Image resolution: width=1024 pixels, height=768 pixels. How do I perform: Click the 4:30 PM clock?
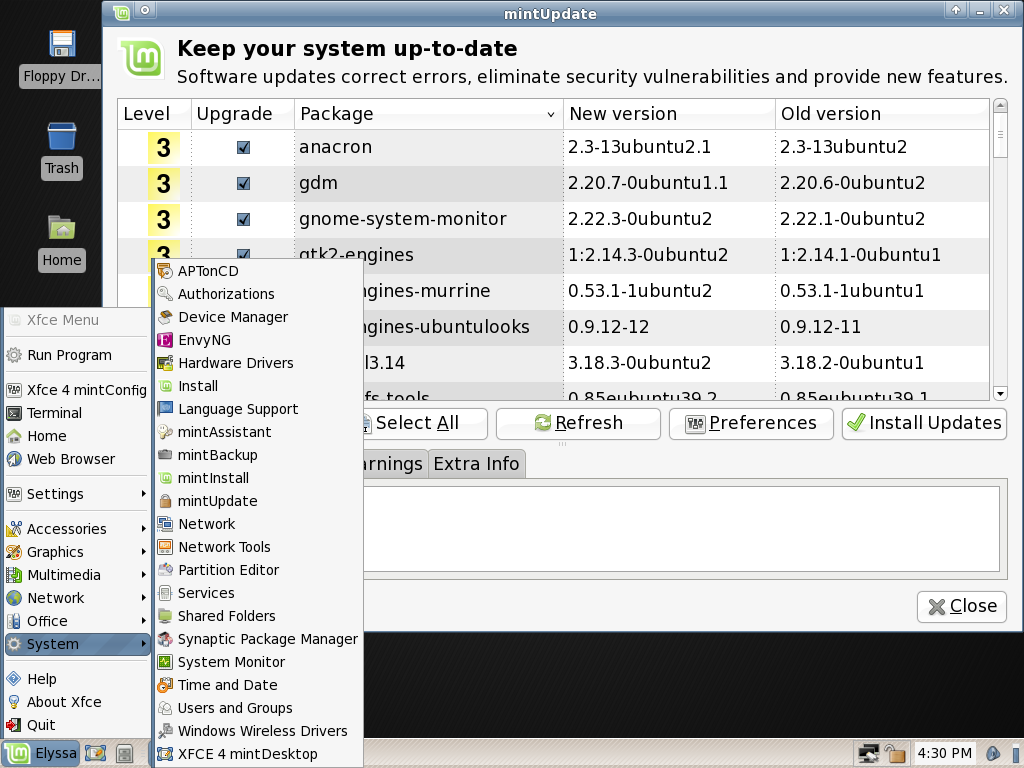[x=944, y=754]
